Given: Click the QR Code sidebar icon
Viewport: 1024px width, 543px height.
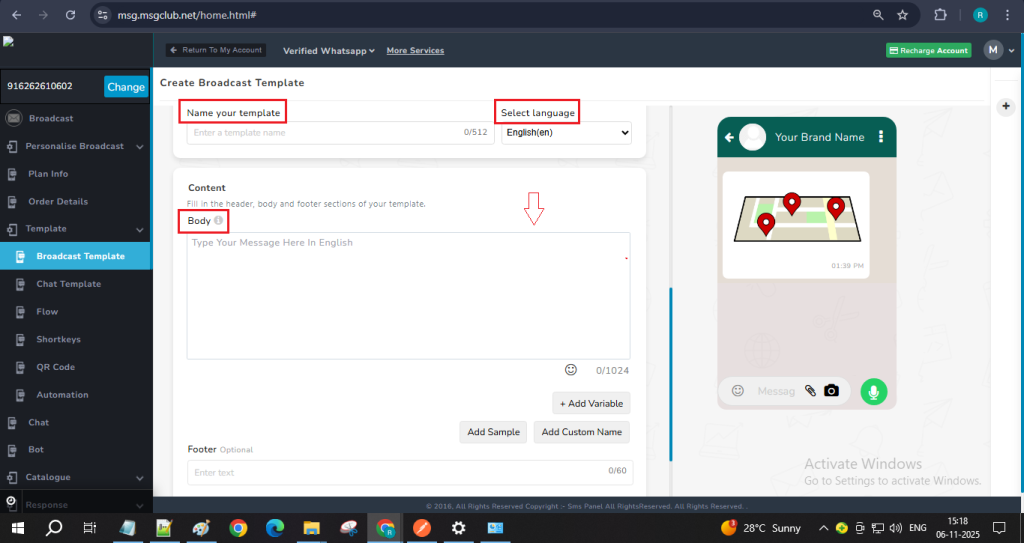Looking at the screenshot, I should click(15, 367).
